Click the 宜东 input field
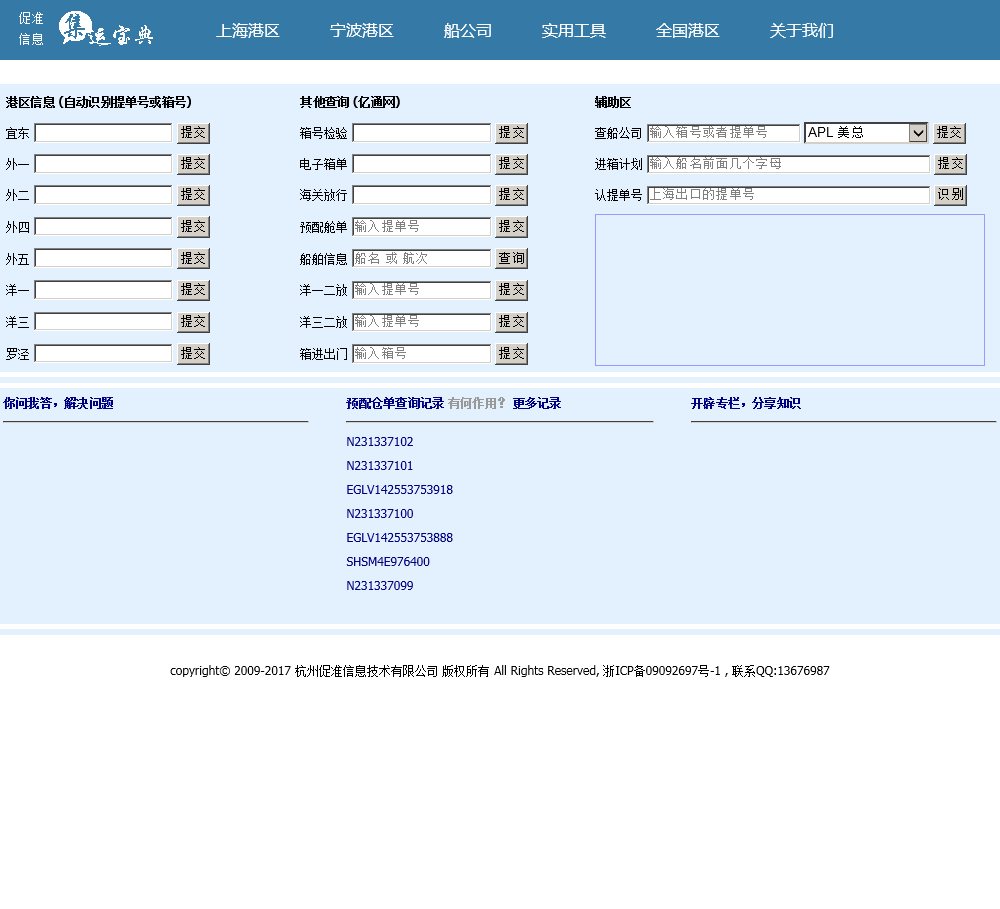 click(x=104, y=133)
